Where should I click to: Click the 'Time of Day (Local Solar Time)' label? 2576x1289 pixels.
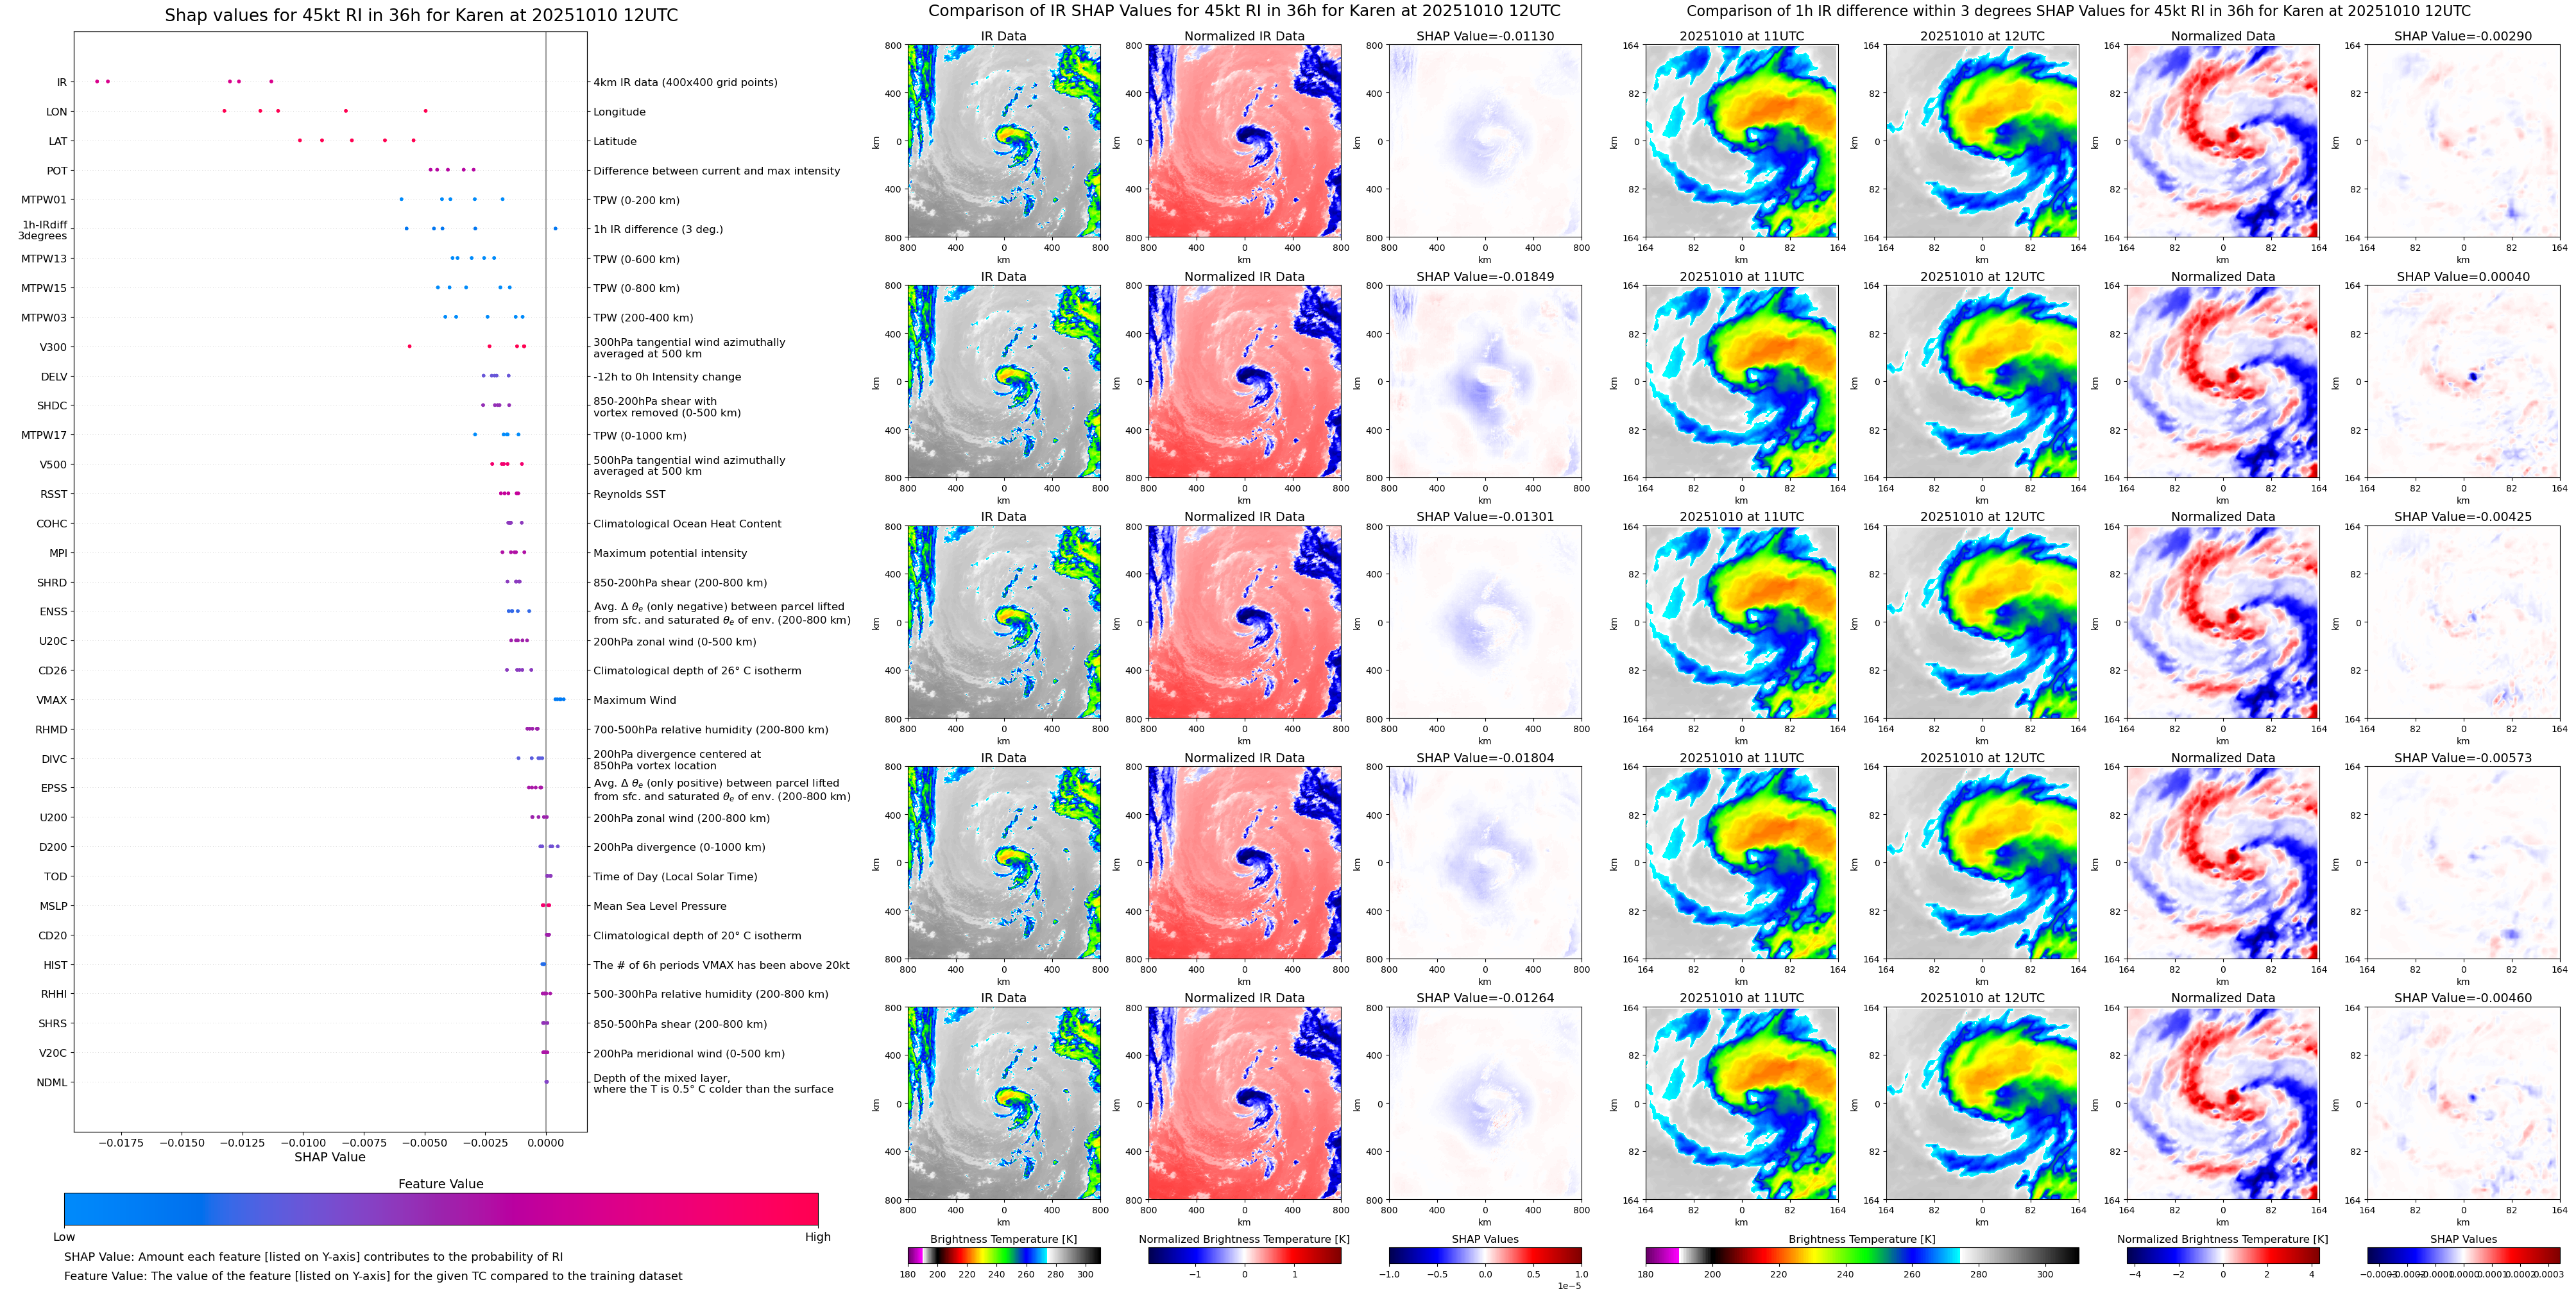coord(674,877)
